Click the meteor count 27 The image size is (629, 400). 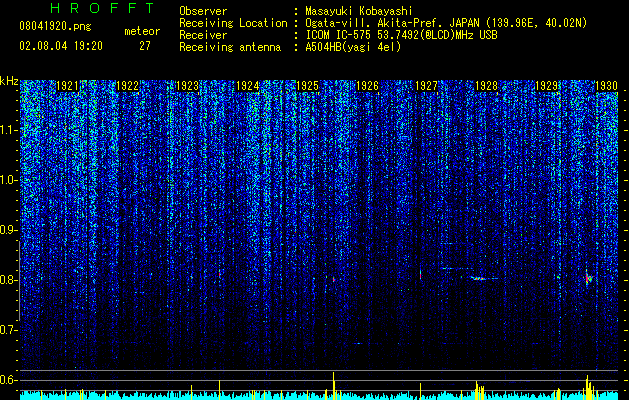click(x=145, y=46)
